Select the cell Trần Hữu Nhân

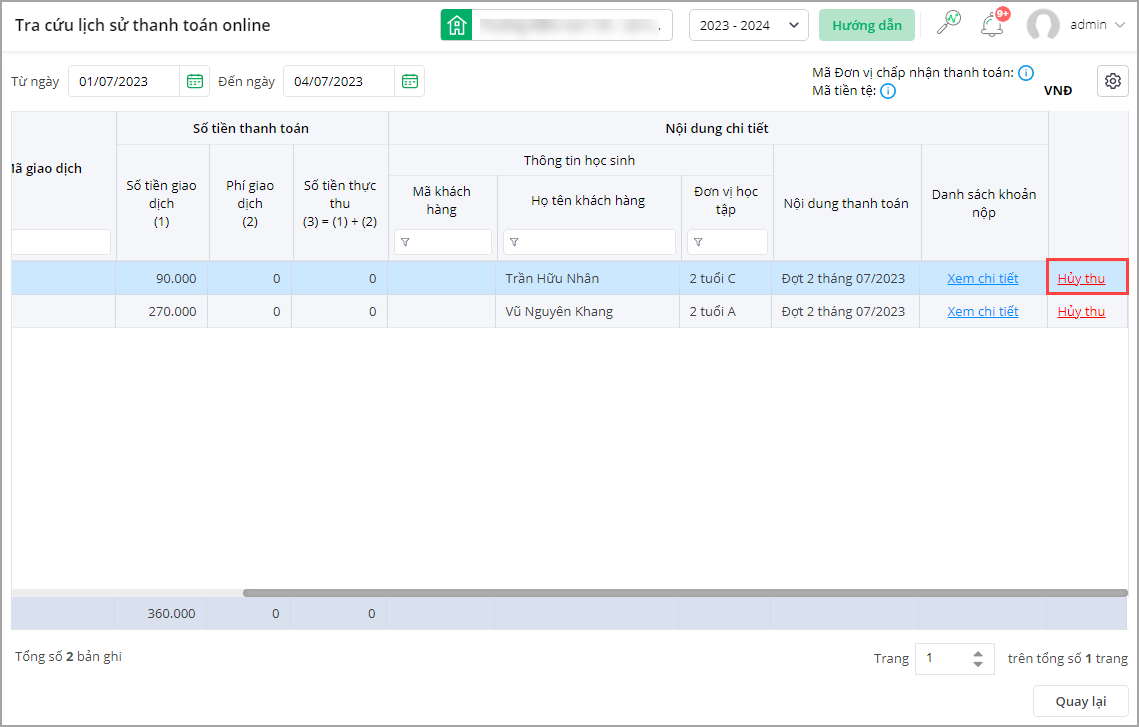(x=588, y=278)
